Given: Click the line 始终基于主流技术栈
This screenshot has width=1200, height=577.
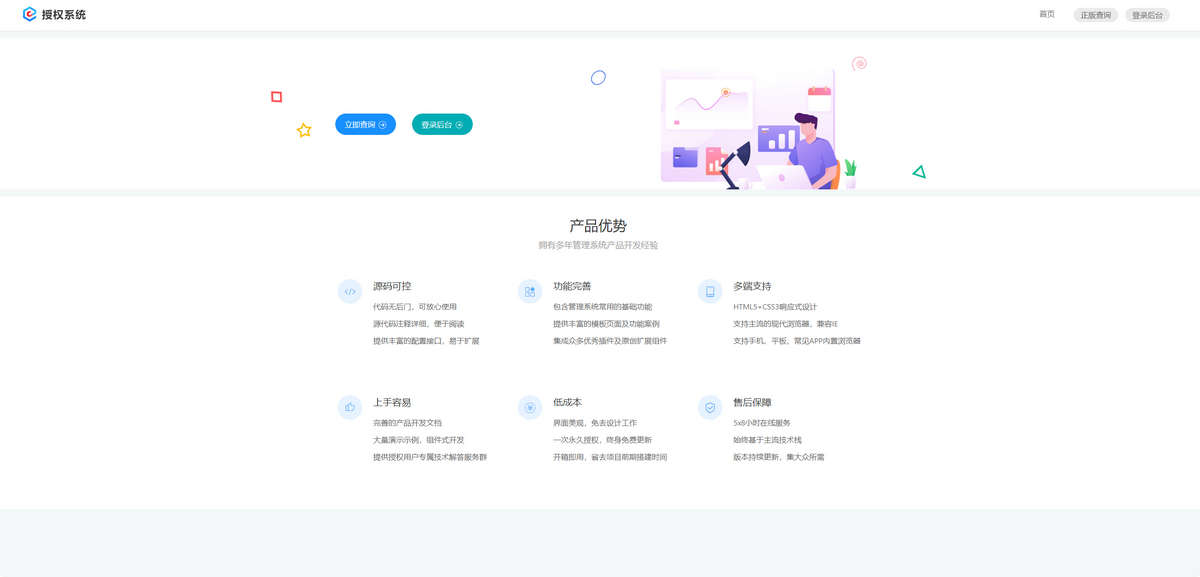Looking at the screenshot, I should (767, 440).
